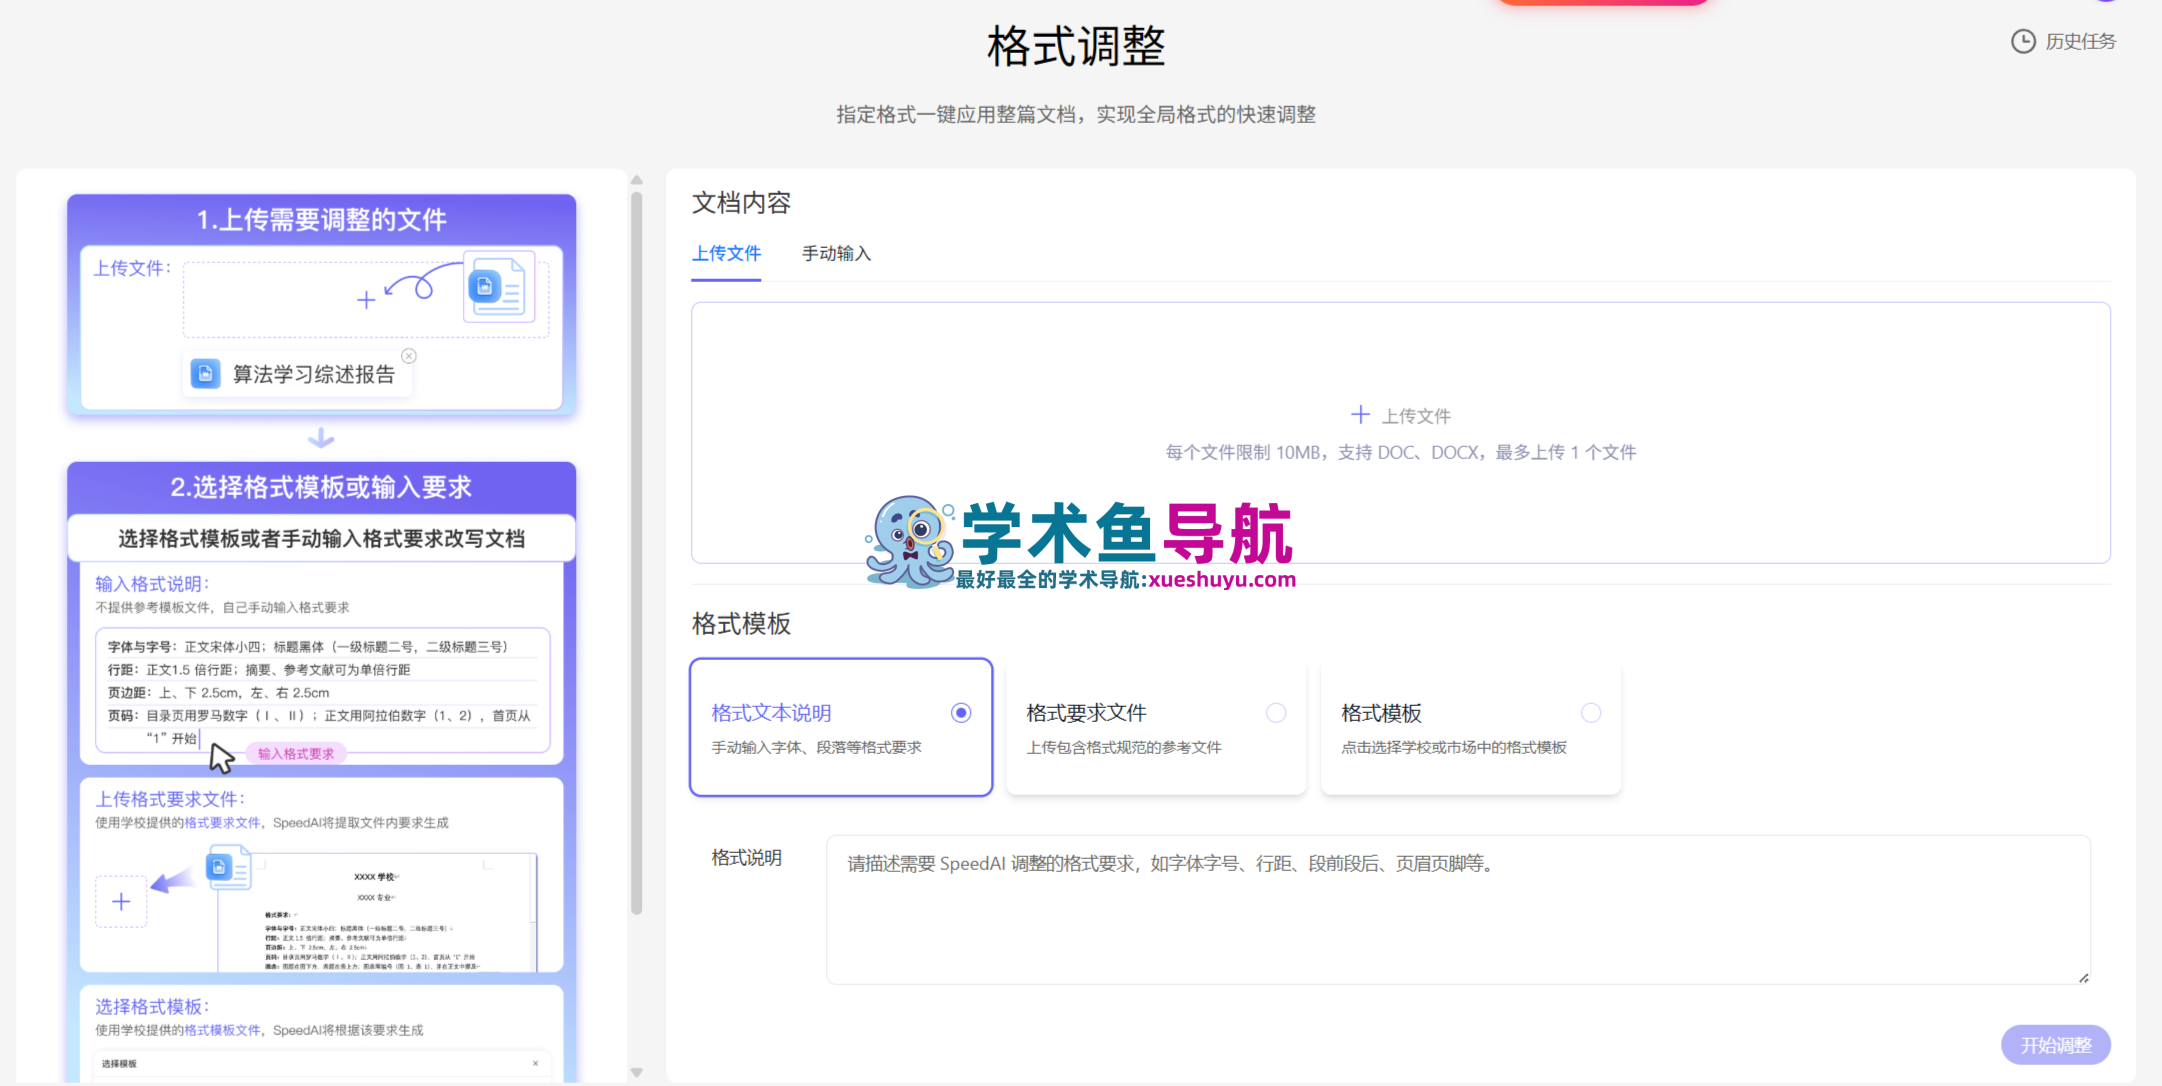The height and width of the screenshot is (1086, 2162).
Task: Switch to the 手动输入 tab
Action: click(835, 254)
